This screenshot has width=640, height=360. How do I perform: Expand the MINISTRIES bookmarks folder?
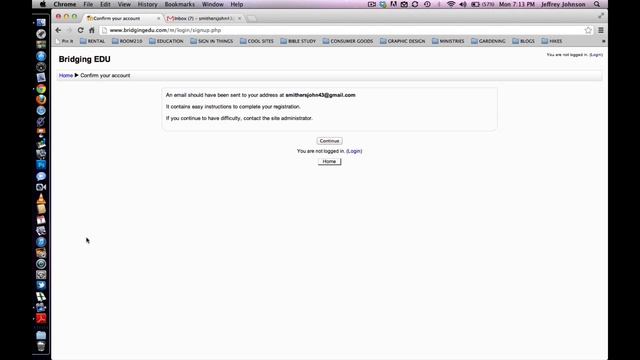pos(448,41)
